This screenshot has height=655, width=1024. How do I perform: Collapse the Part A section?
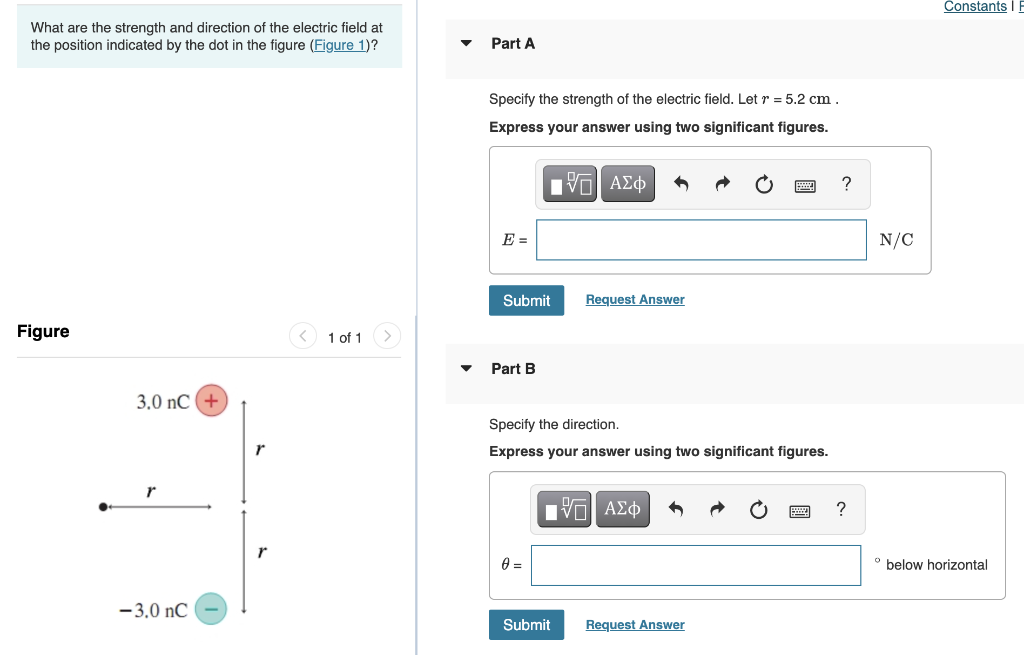click(466, 43)
